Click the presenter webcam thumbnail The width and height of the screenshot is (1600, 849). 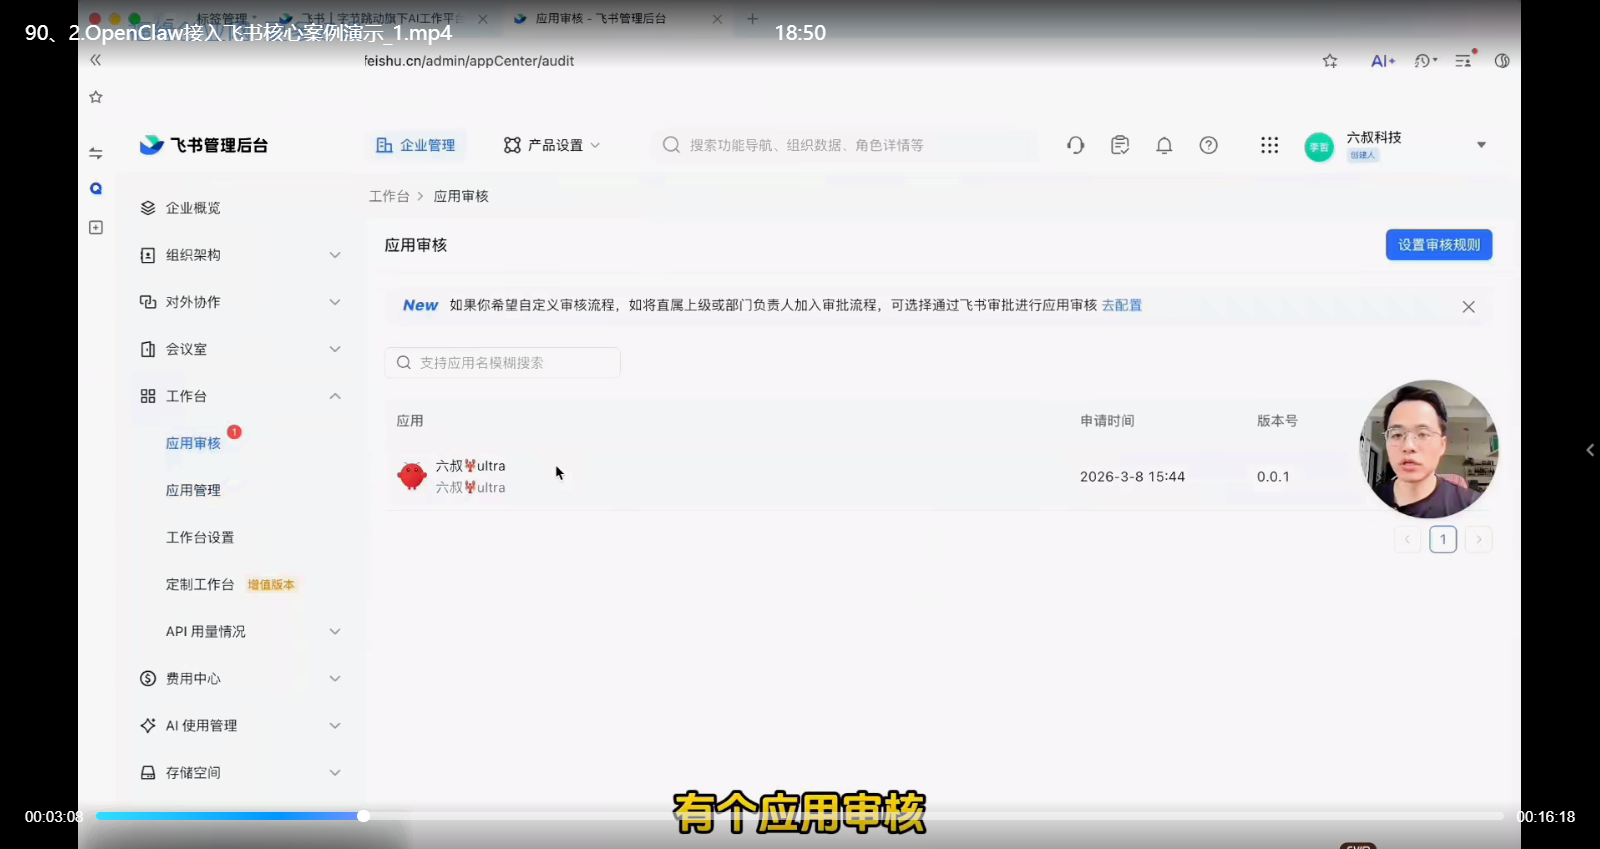[1428, 449]
